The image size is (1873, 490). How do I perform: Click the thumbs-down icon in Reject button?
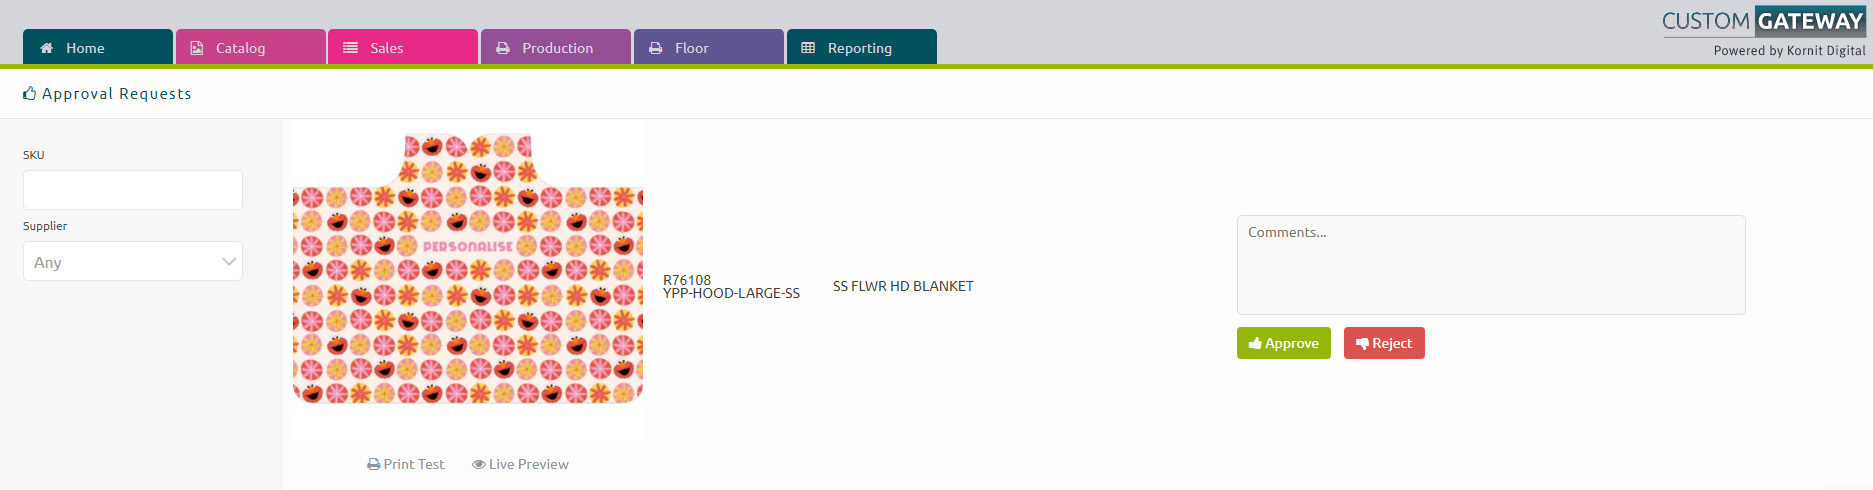(1362, 343)
